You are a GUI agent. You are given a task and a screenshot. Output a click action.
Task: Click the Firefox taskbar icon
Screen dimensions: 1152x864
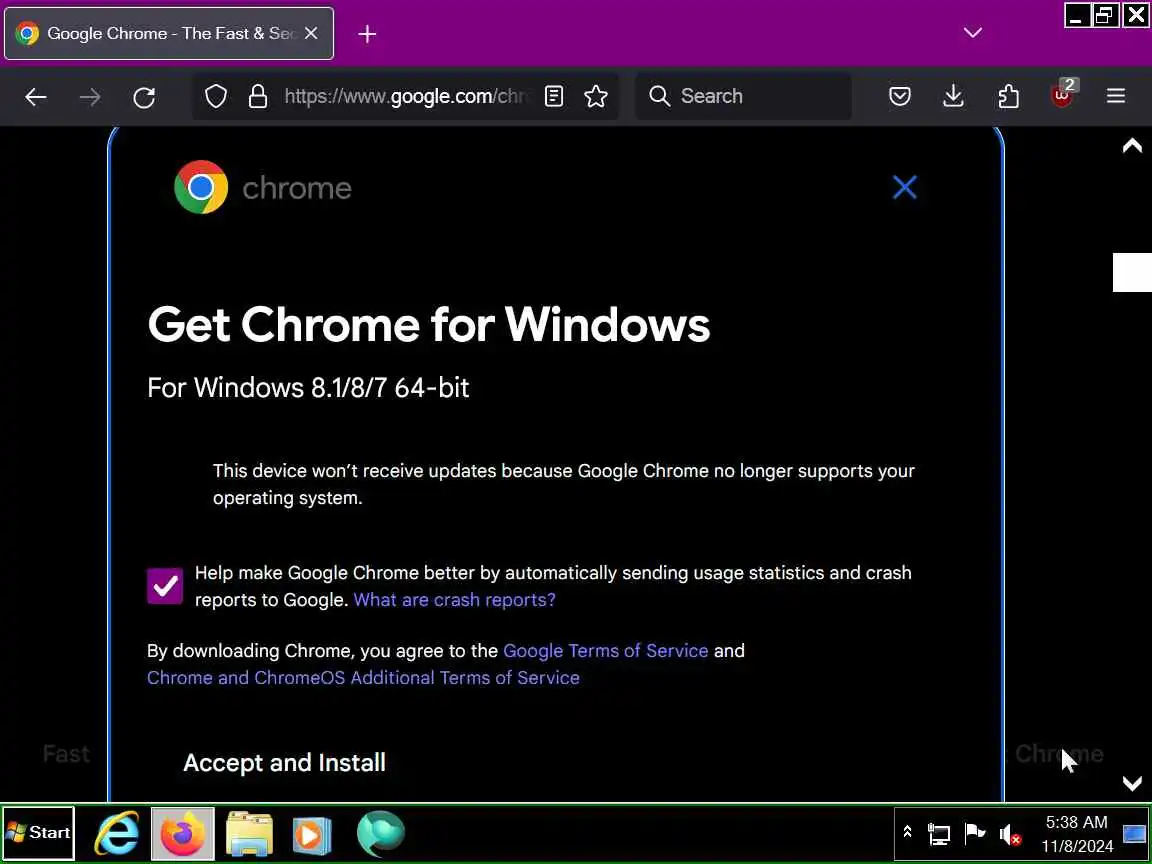pyautogui.click(x=183, y=833)
